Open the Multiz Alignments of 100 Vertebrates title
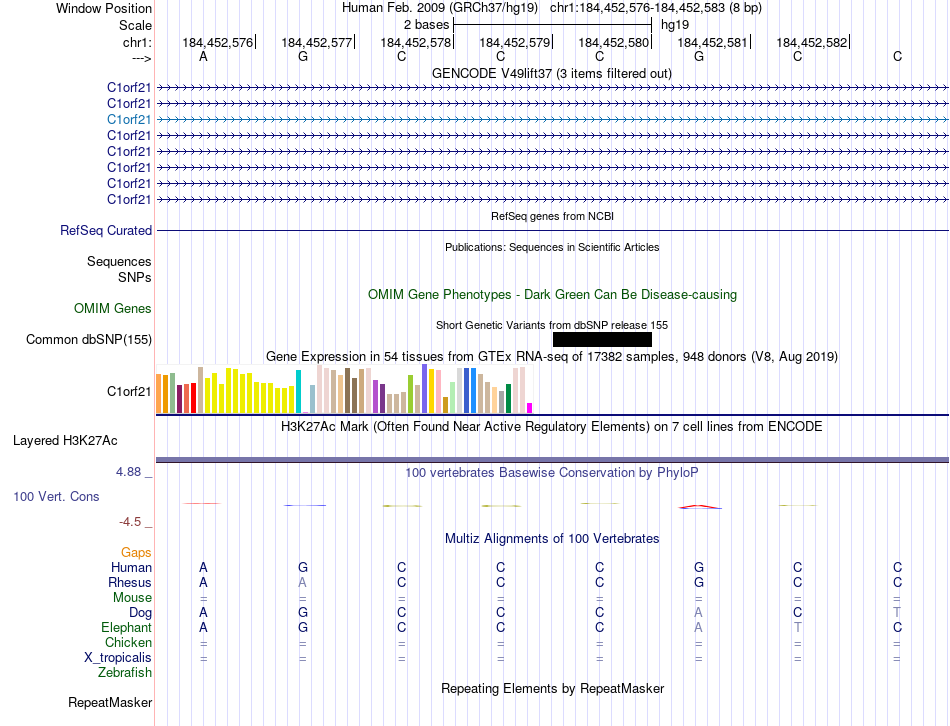Image resolution: width=950 pixels, height=726 pixels. 552,538
